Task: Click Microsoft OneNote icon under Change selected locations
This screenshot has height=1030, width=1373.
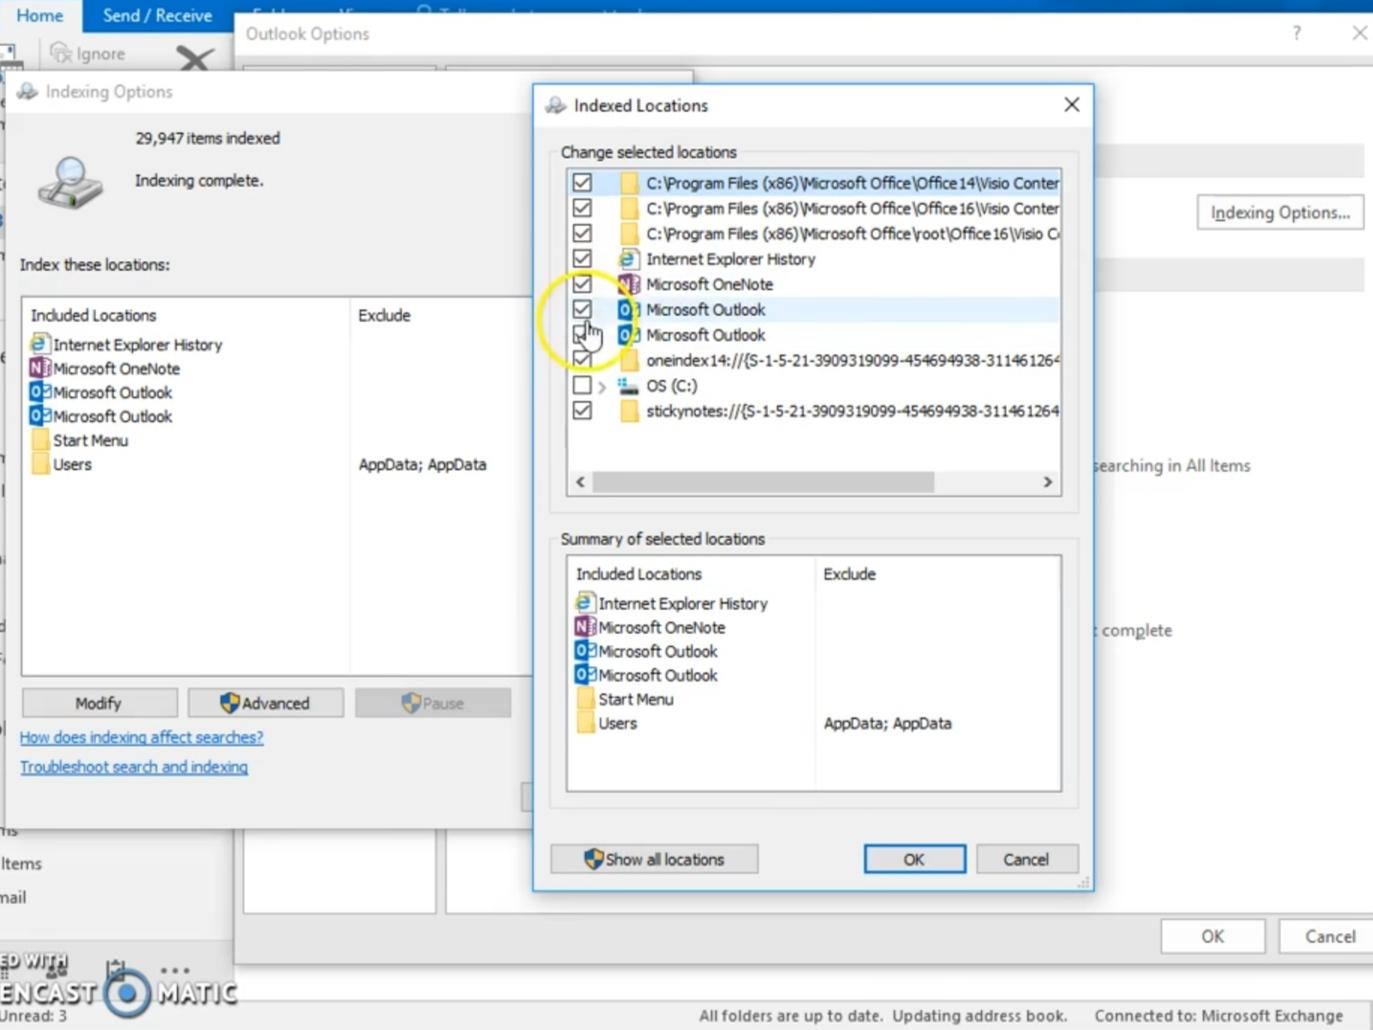Action: (x=628, y=284)
